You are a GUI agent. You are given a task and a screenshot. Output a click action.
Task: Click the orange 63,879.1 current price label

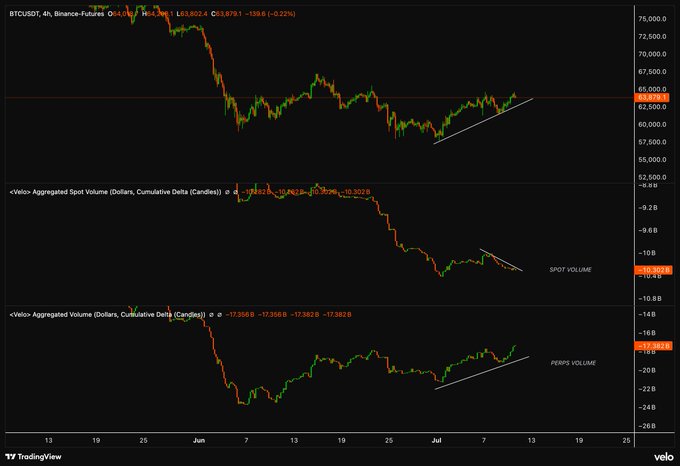coord(653,98)
